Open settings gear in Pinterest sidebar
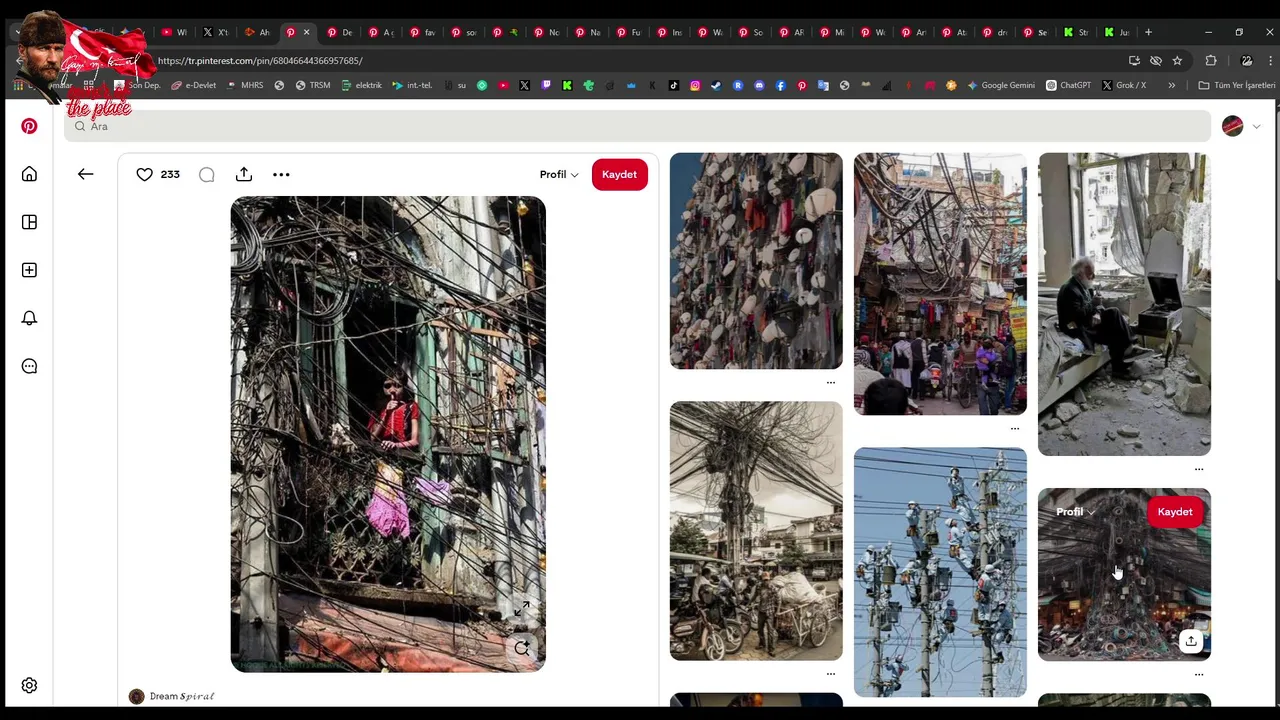Screen dimensions: 1280x720 29,686
